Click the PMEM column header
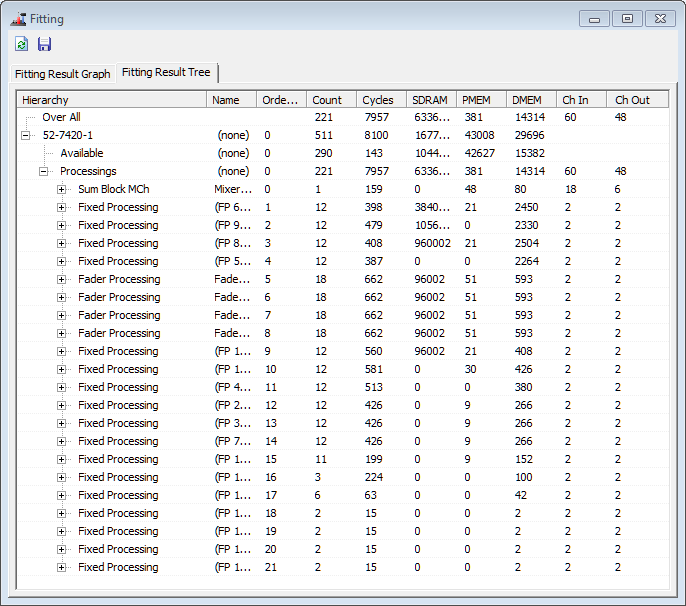The height and width of the screenshot is (606, 686). [x=480, y=100]
